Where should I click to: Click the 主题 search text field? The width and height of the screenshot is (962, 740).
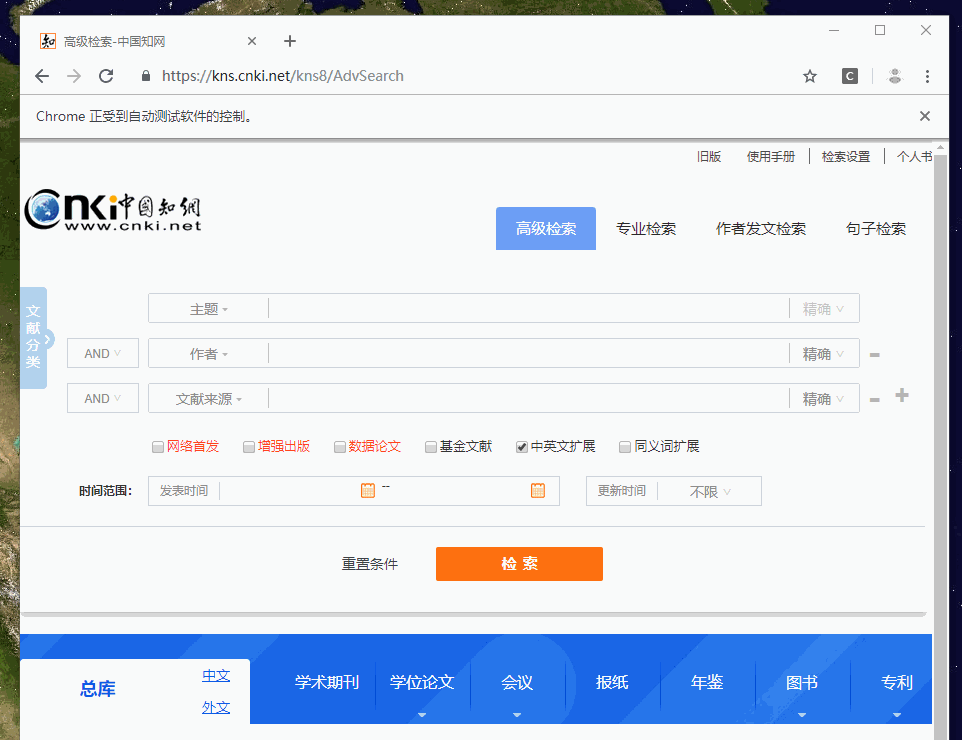click(528, 309)
